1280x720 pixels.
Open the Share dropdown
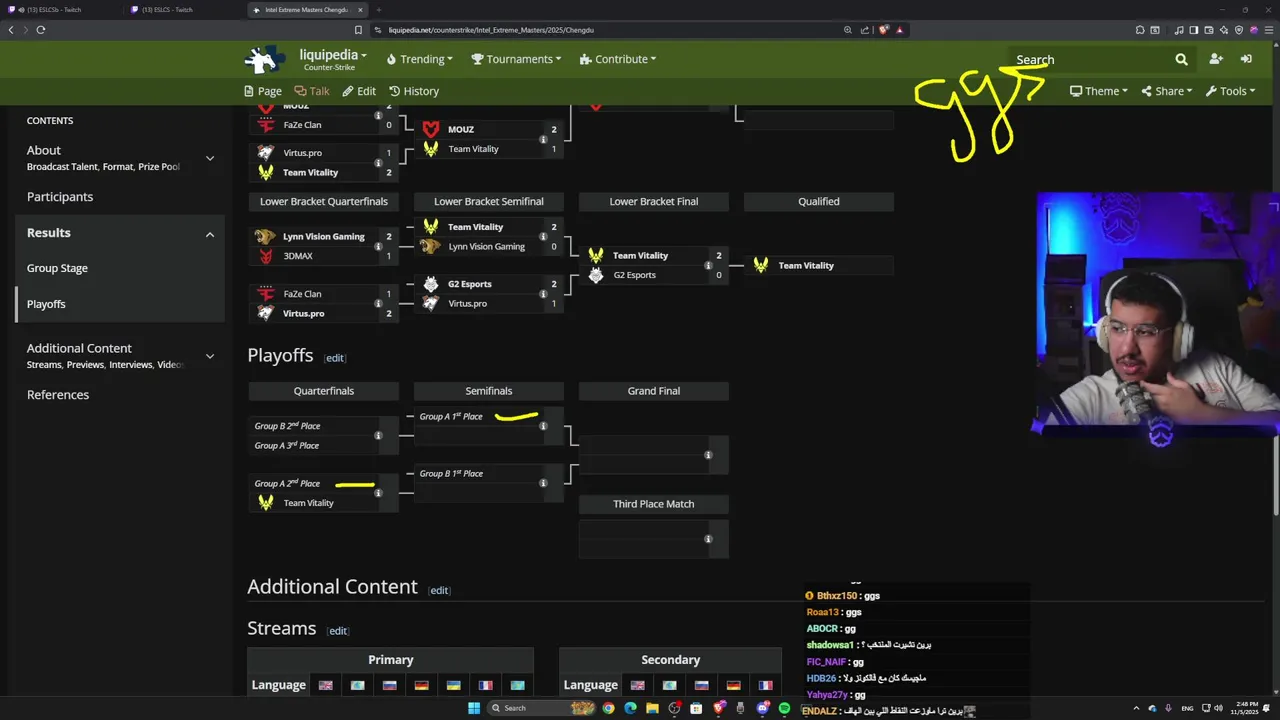(x=1166, y=91)
